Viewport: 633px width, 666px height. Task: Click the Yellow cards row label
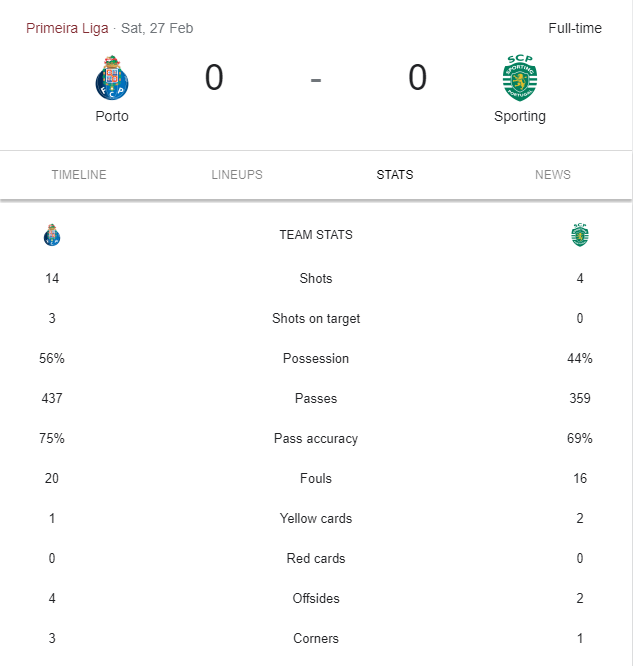click(316, 519)
